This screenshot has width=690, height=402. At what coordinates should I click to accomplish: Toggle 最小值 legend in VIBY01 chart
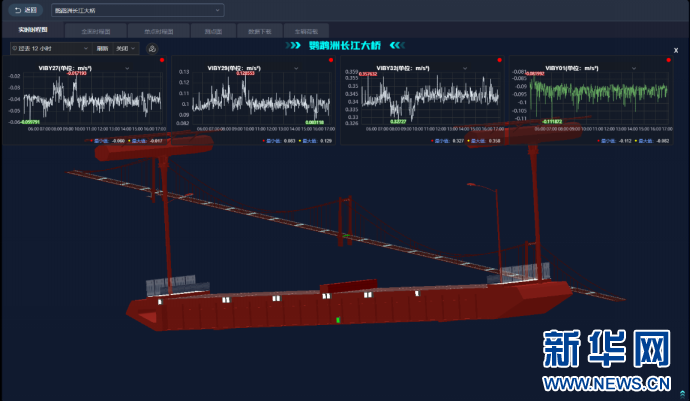coord(607,141)
